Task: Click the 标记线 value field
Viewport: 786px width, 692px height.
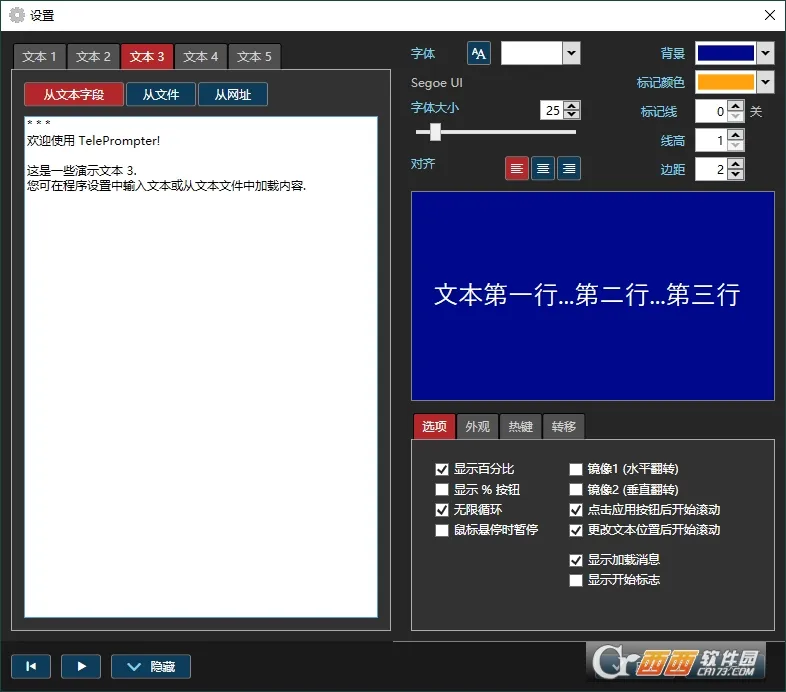Action: pyautogui.click(x=711, y=111)
